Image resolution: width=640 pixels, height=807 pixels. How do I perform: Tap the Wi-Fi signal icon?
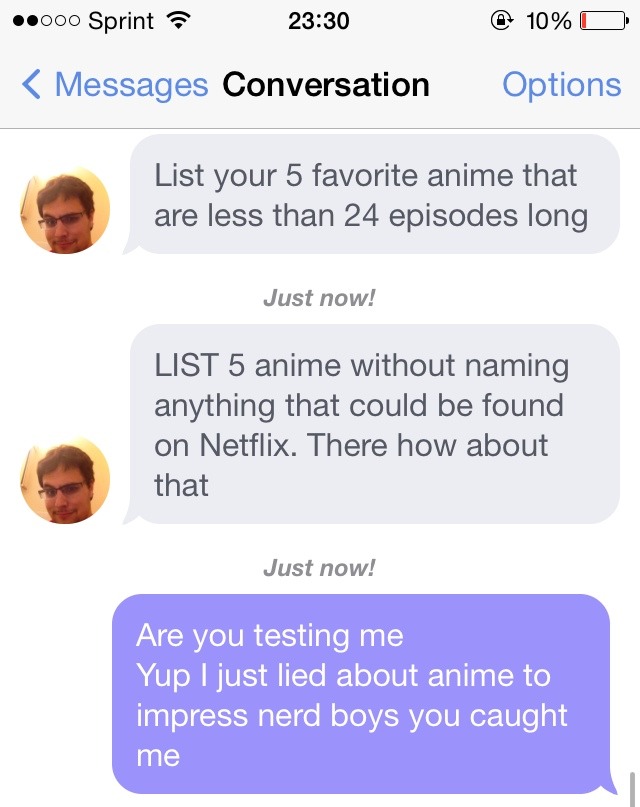180,20
